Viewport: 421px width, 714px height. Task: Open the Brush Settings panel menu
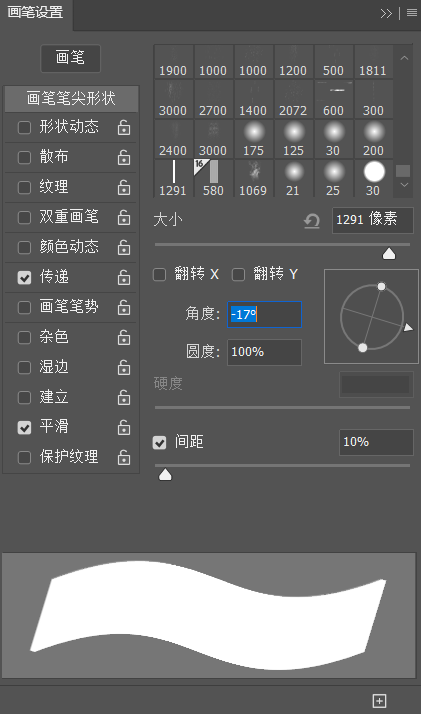(411, 13)
